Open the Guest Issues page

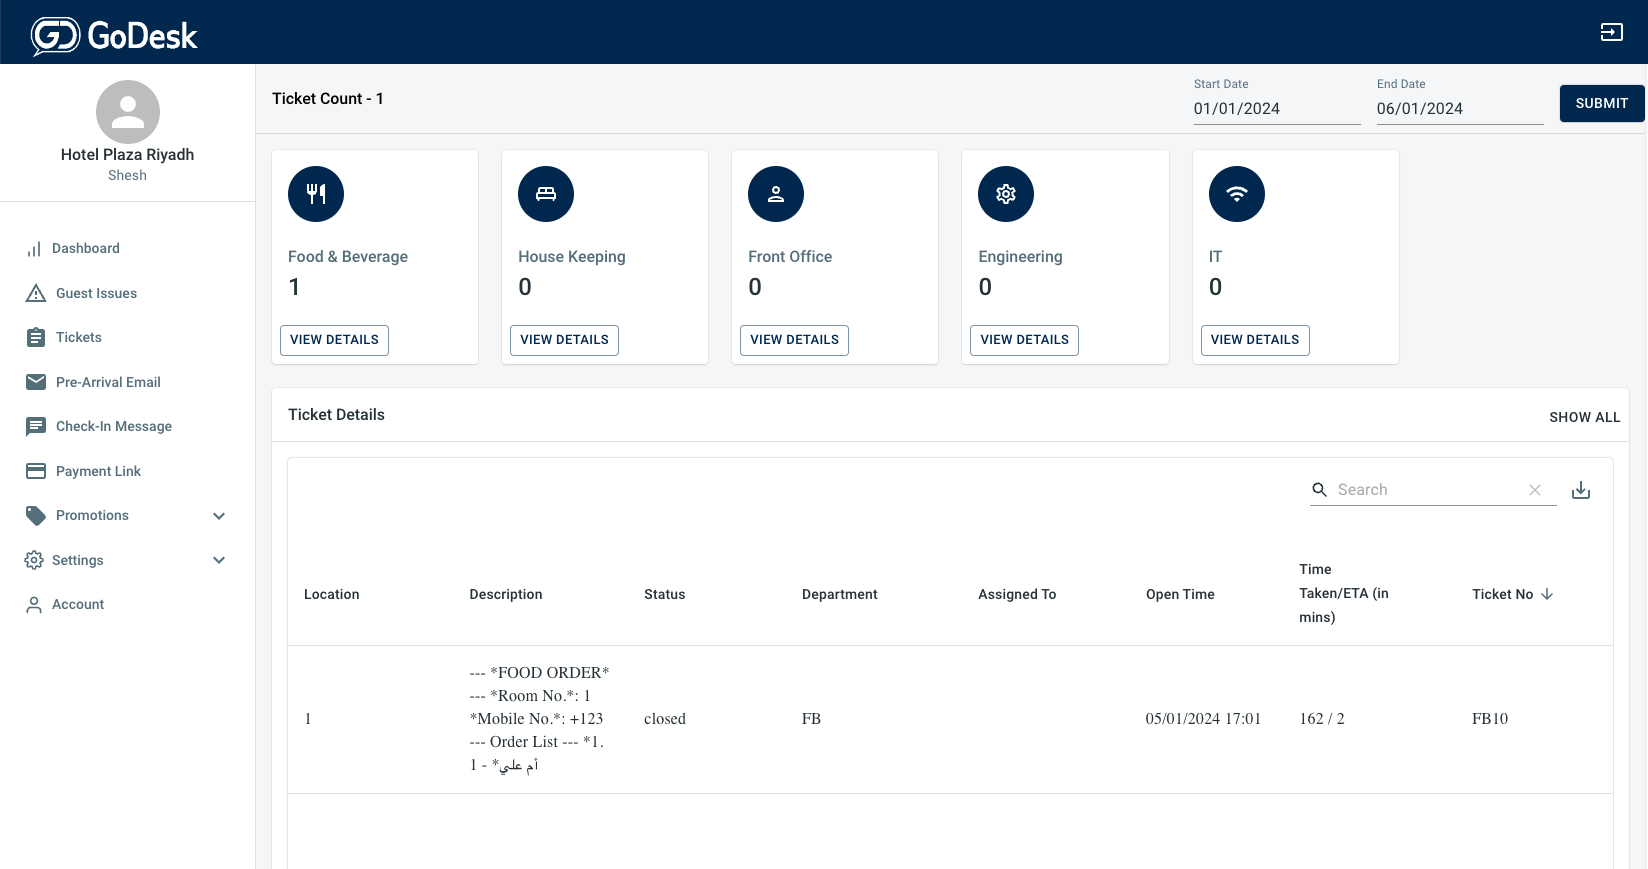pos(96,293)
